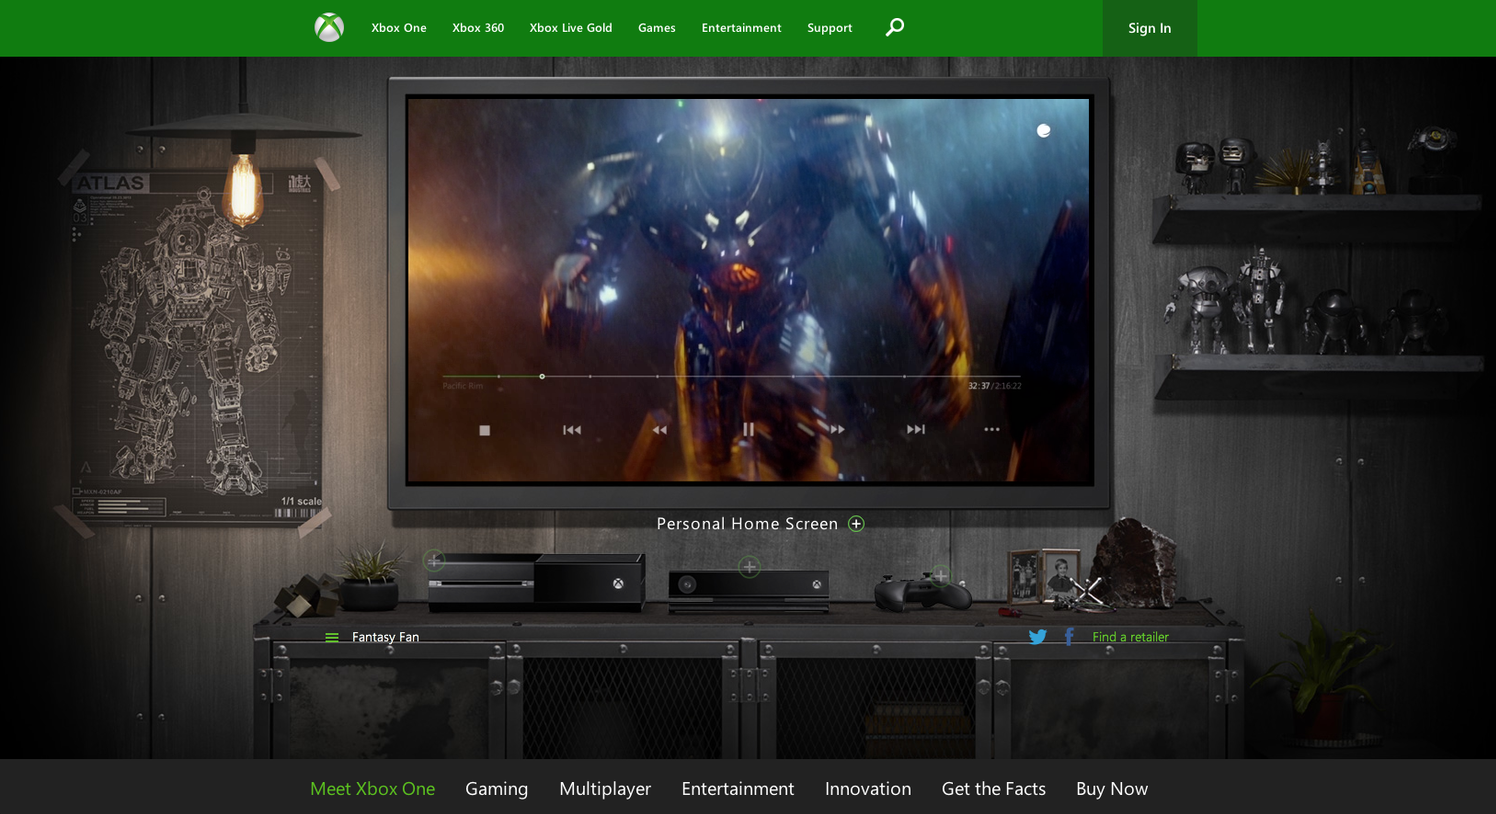Skip to the next chapter
Image resolution: width=1496 pixels, height=814 pixels.
(x=916, y=429)
